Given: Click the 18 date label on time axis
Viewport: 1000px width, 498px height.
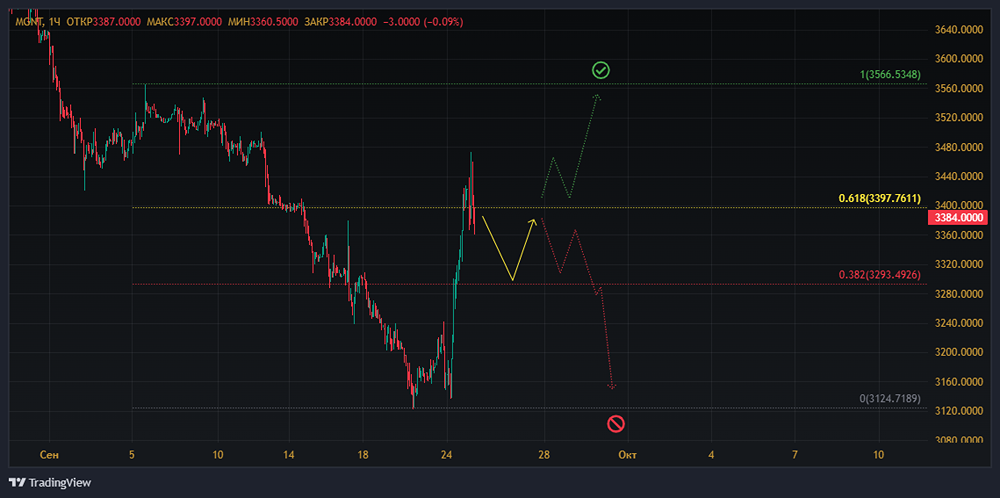Looking at the screenshot, I should tap(362, 455).
